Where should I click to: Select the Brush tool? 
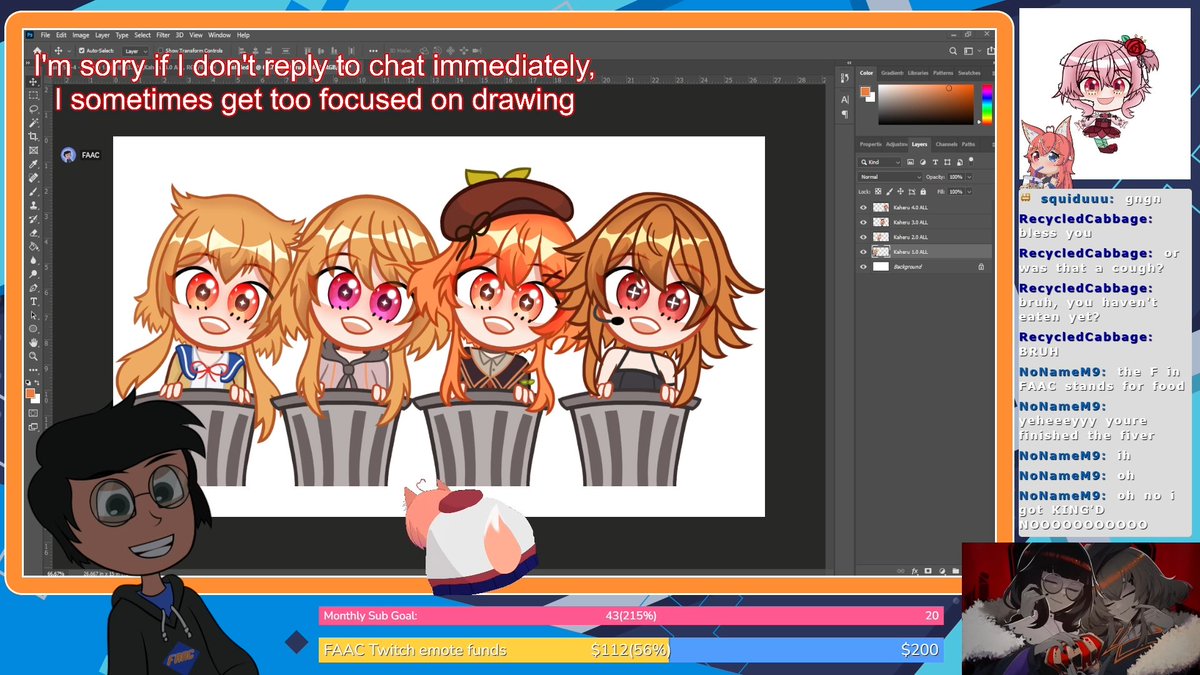(34, 191)
